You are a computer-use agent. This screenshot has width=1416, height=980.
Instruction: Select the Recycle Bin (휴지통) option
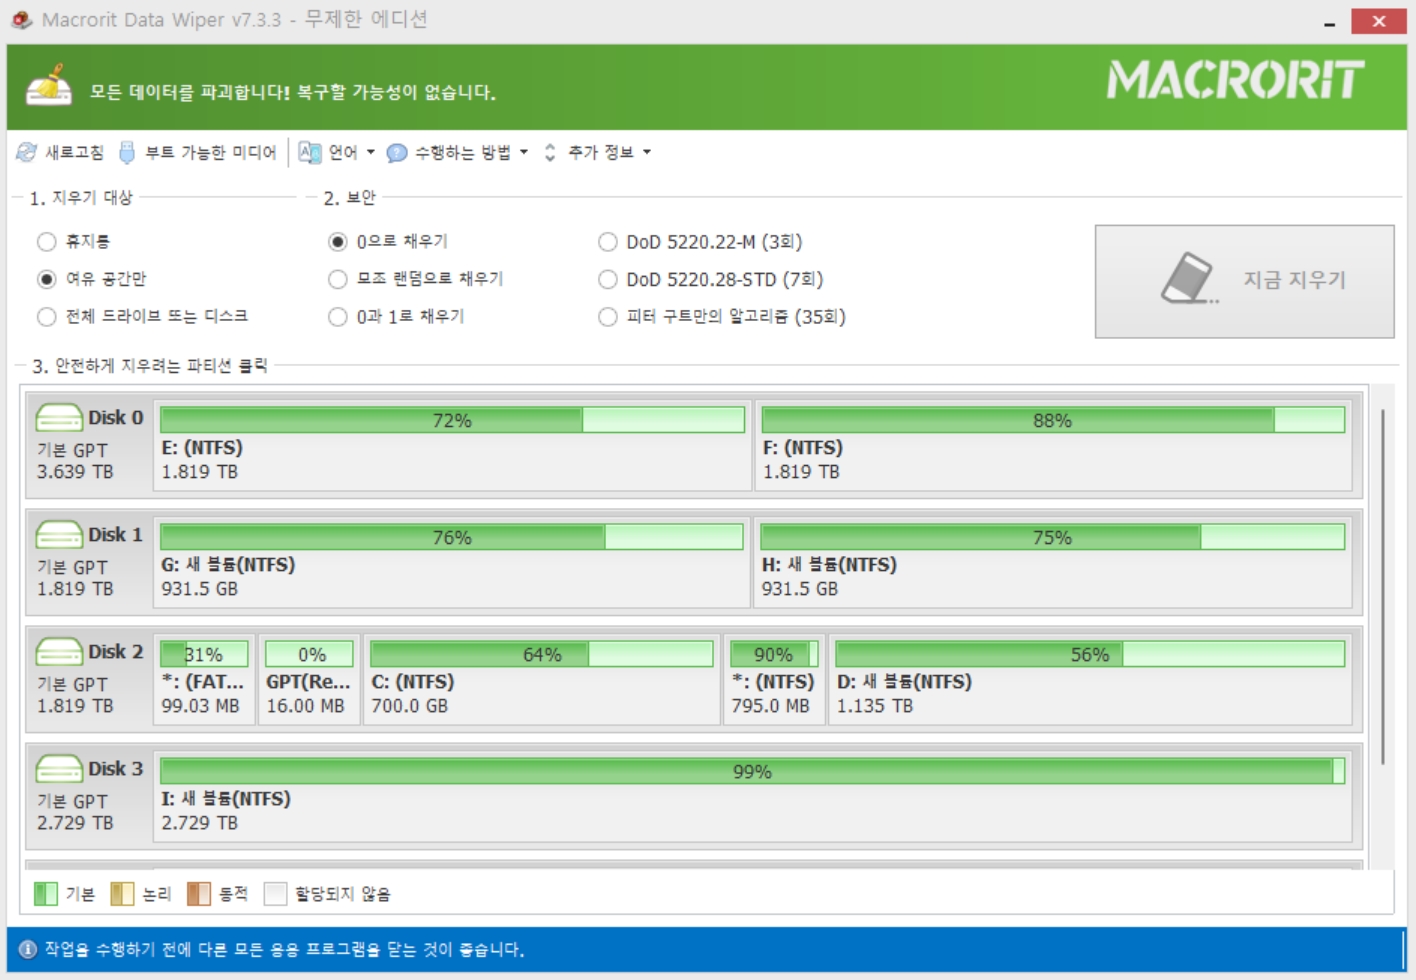(x=46, y=241)
